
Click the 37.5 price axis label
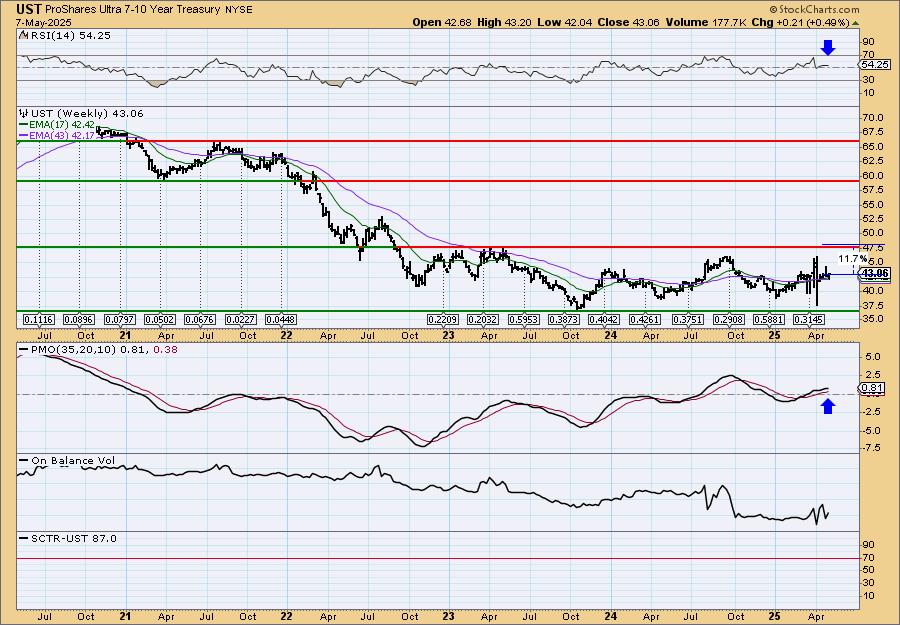(x=873, y=305)
